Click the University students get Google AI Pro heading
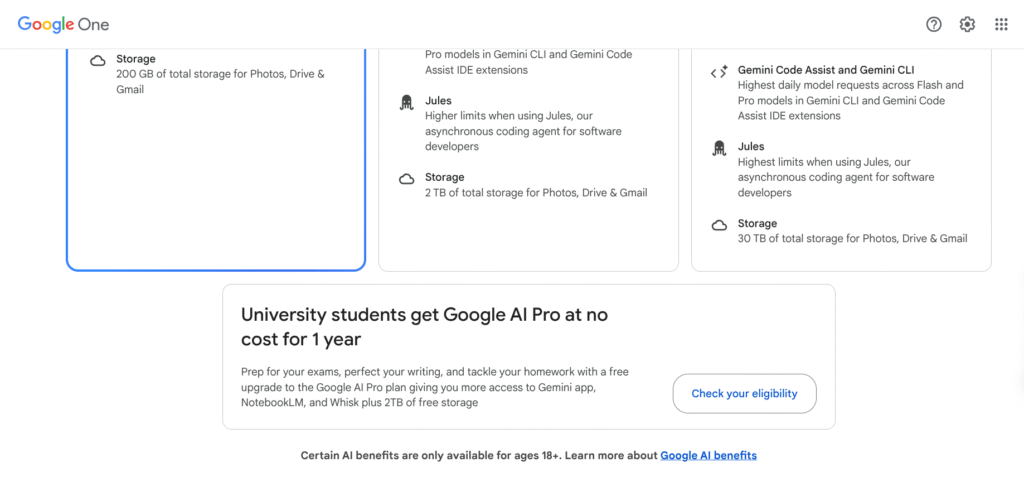 tap(424, 326)
